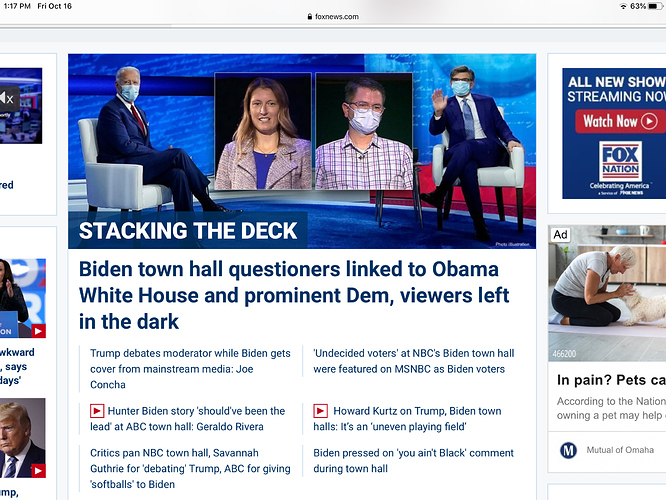Read 'Undecided voters' at NBC's town hall story
This screenshot has width=666, height=500.
pos(414,361)
